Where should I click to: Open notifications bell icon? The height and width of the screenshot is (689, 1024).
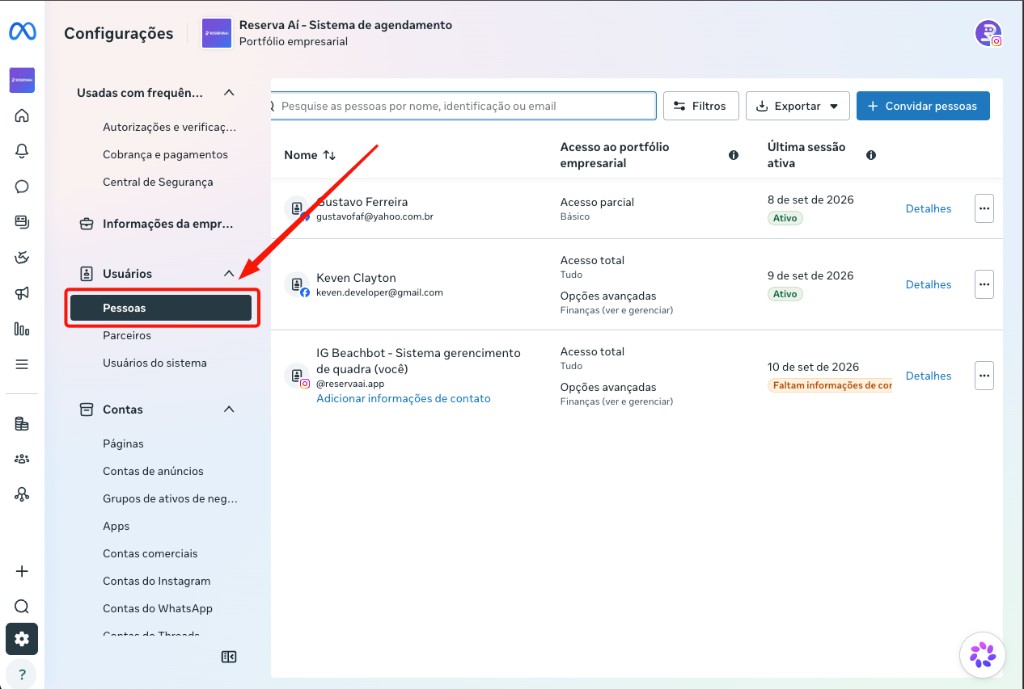pyautogui.click(x=22, y=151)
